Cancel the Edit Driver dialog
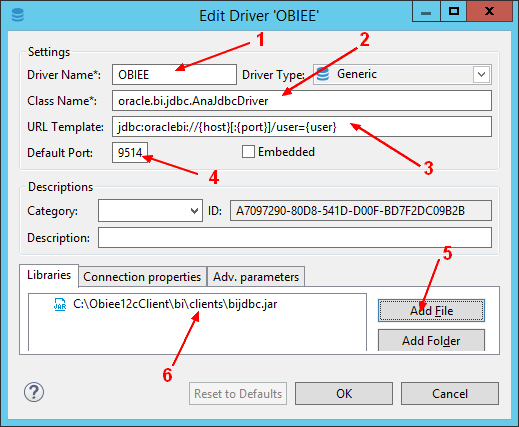The image size is (519, 427). pos(450,394)
